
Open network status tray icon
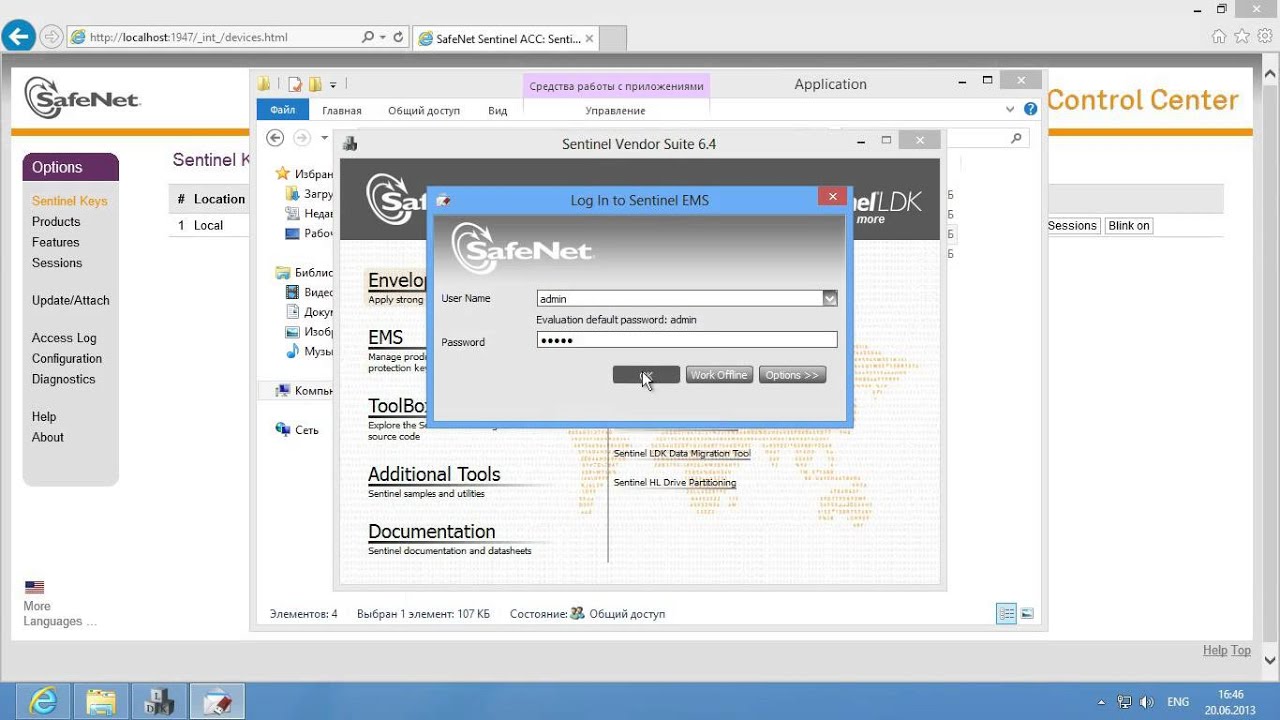1125,702
